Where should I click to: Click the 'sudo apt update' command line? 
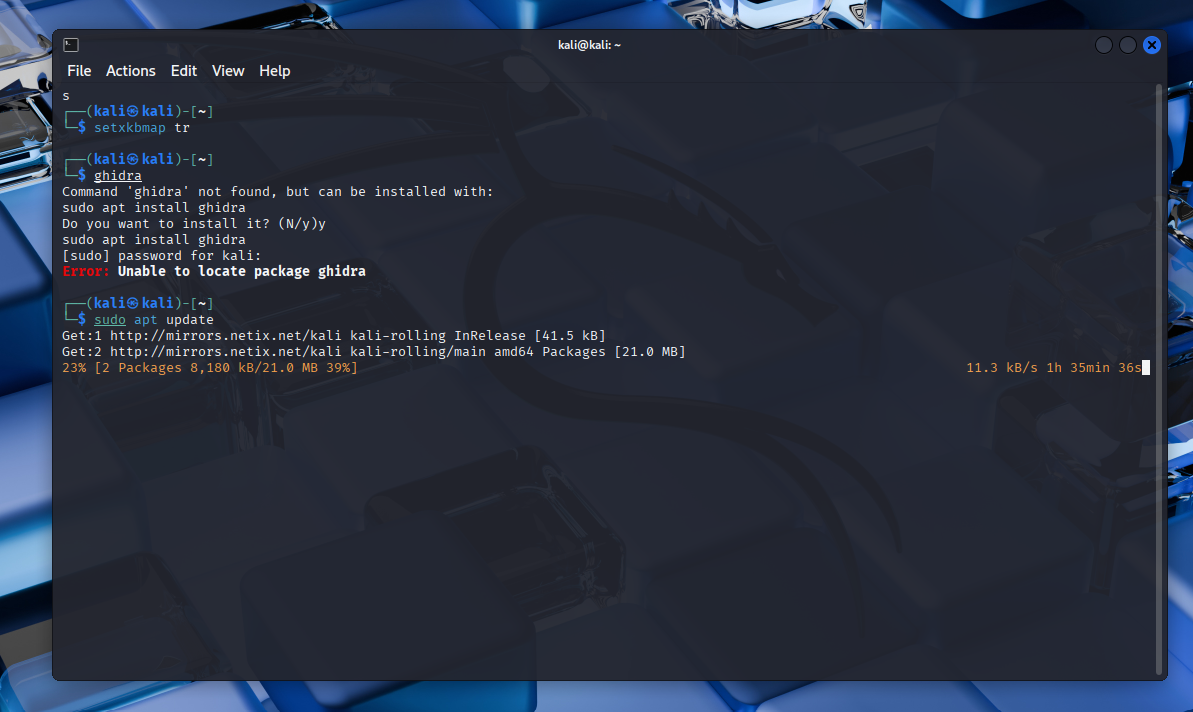154,319
